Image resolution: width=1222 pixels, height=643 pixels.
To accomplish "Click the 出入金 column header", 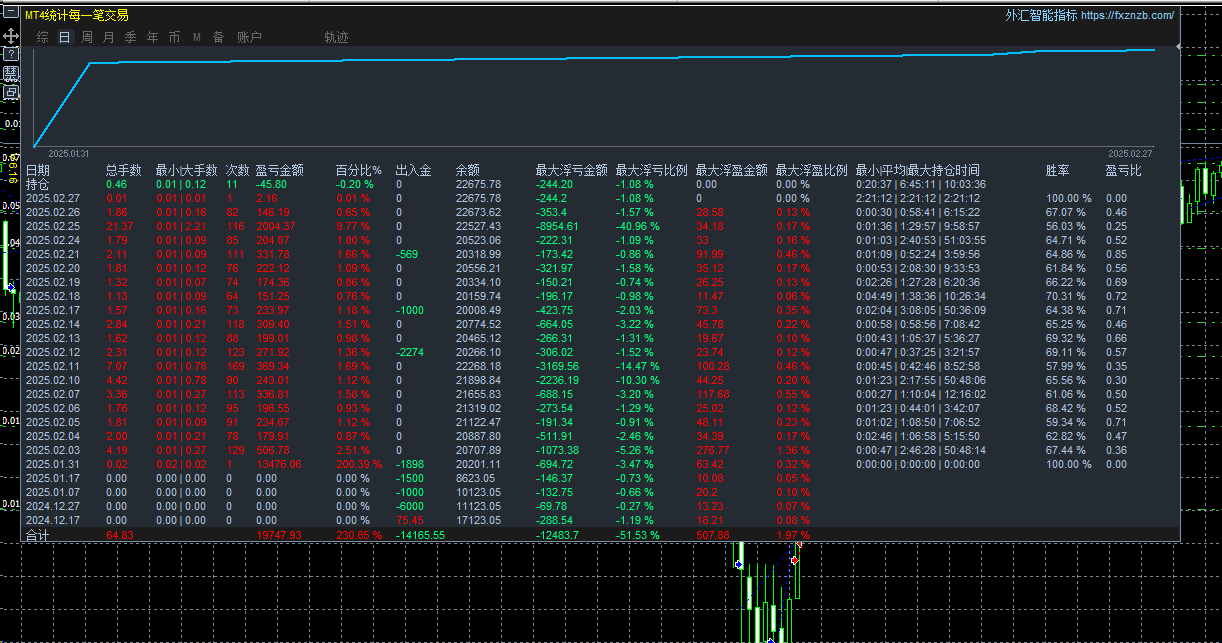I will click(x=413, y=171).
